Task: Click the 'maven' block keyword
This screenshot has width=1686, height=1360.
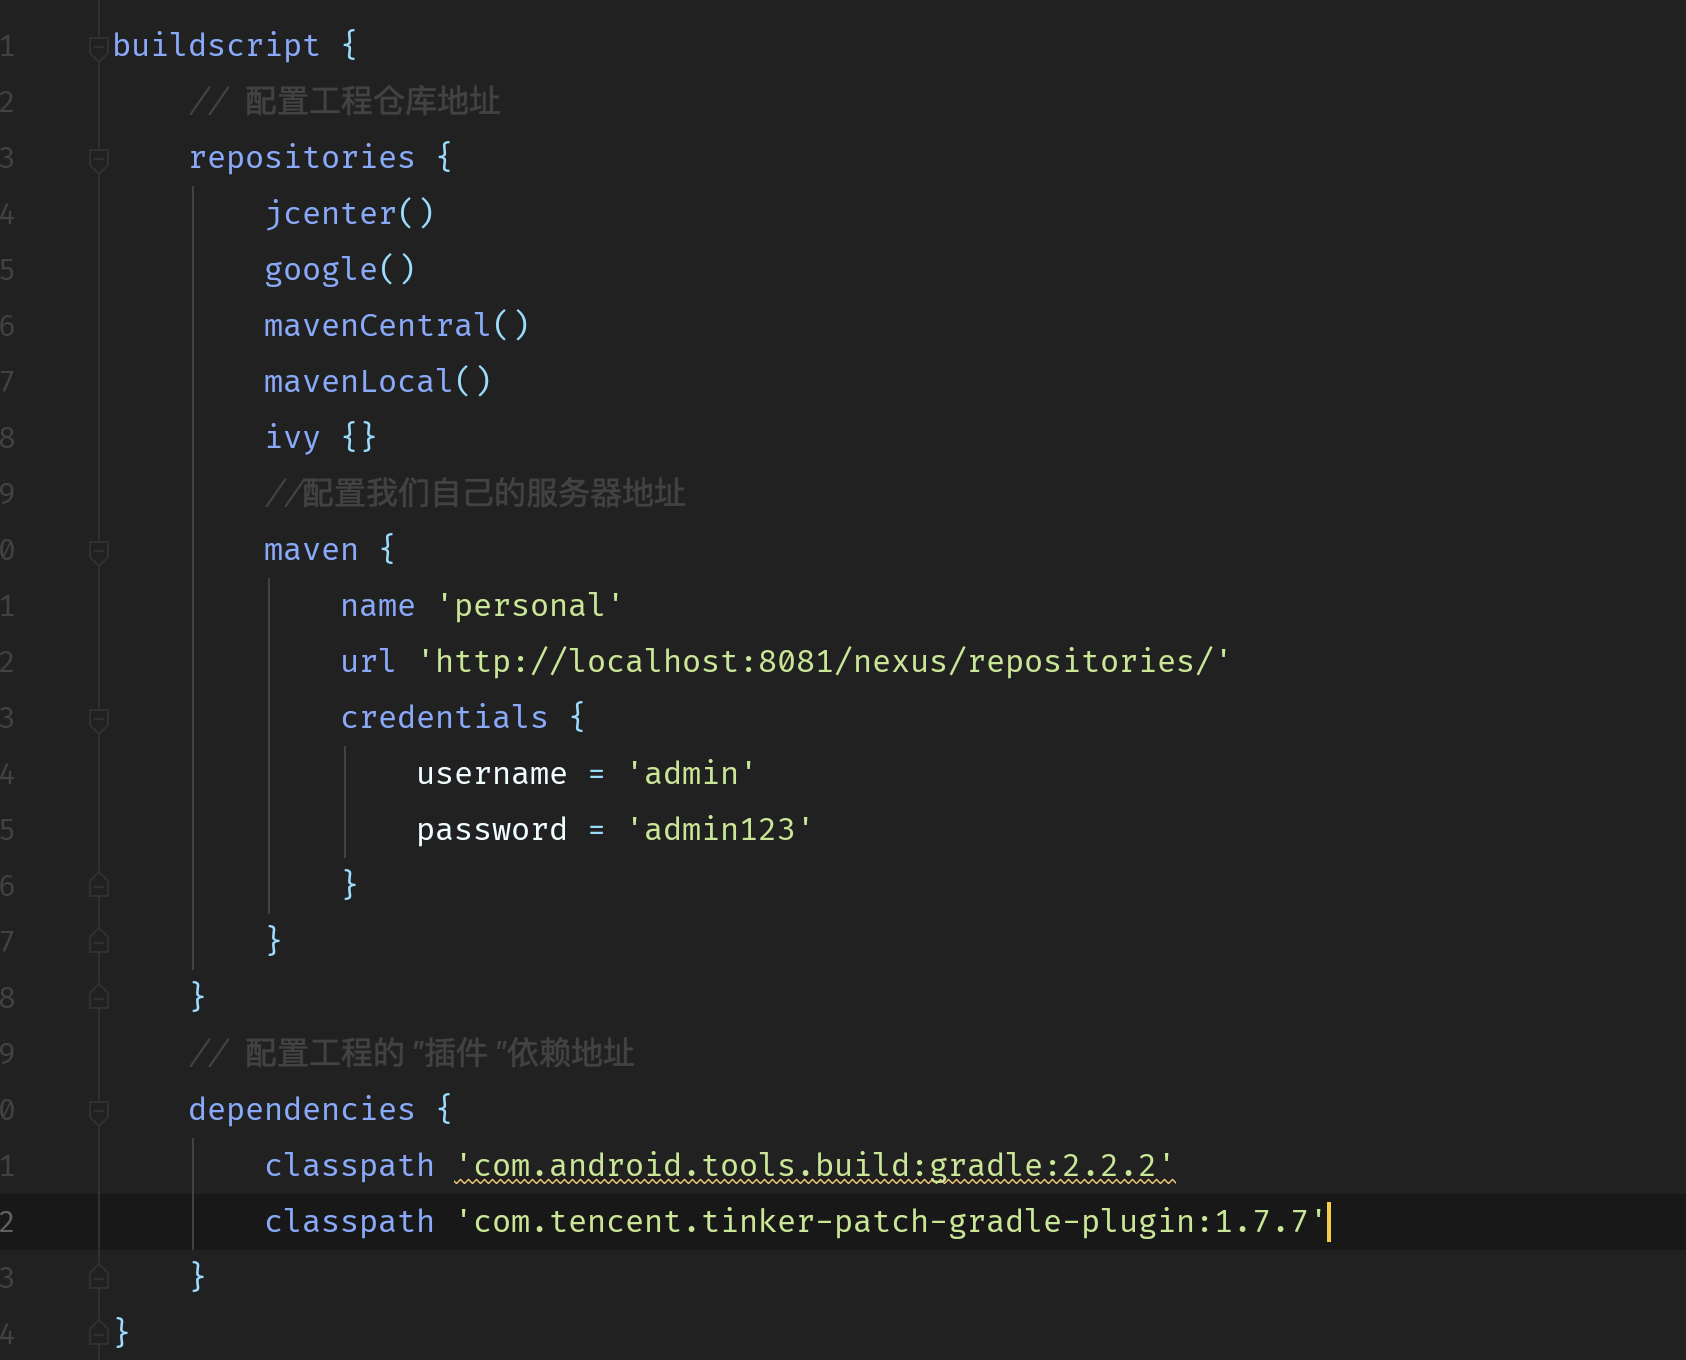Action: click(311, 549)
